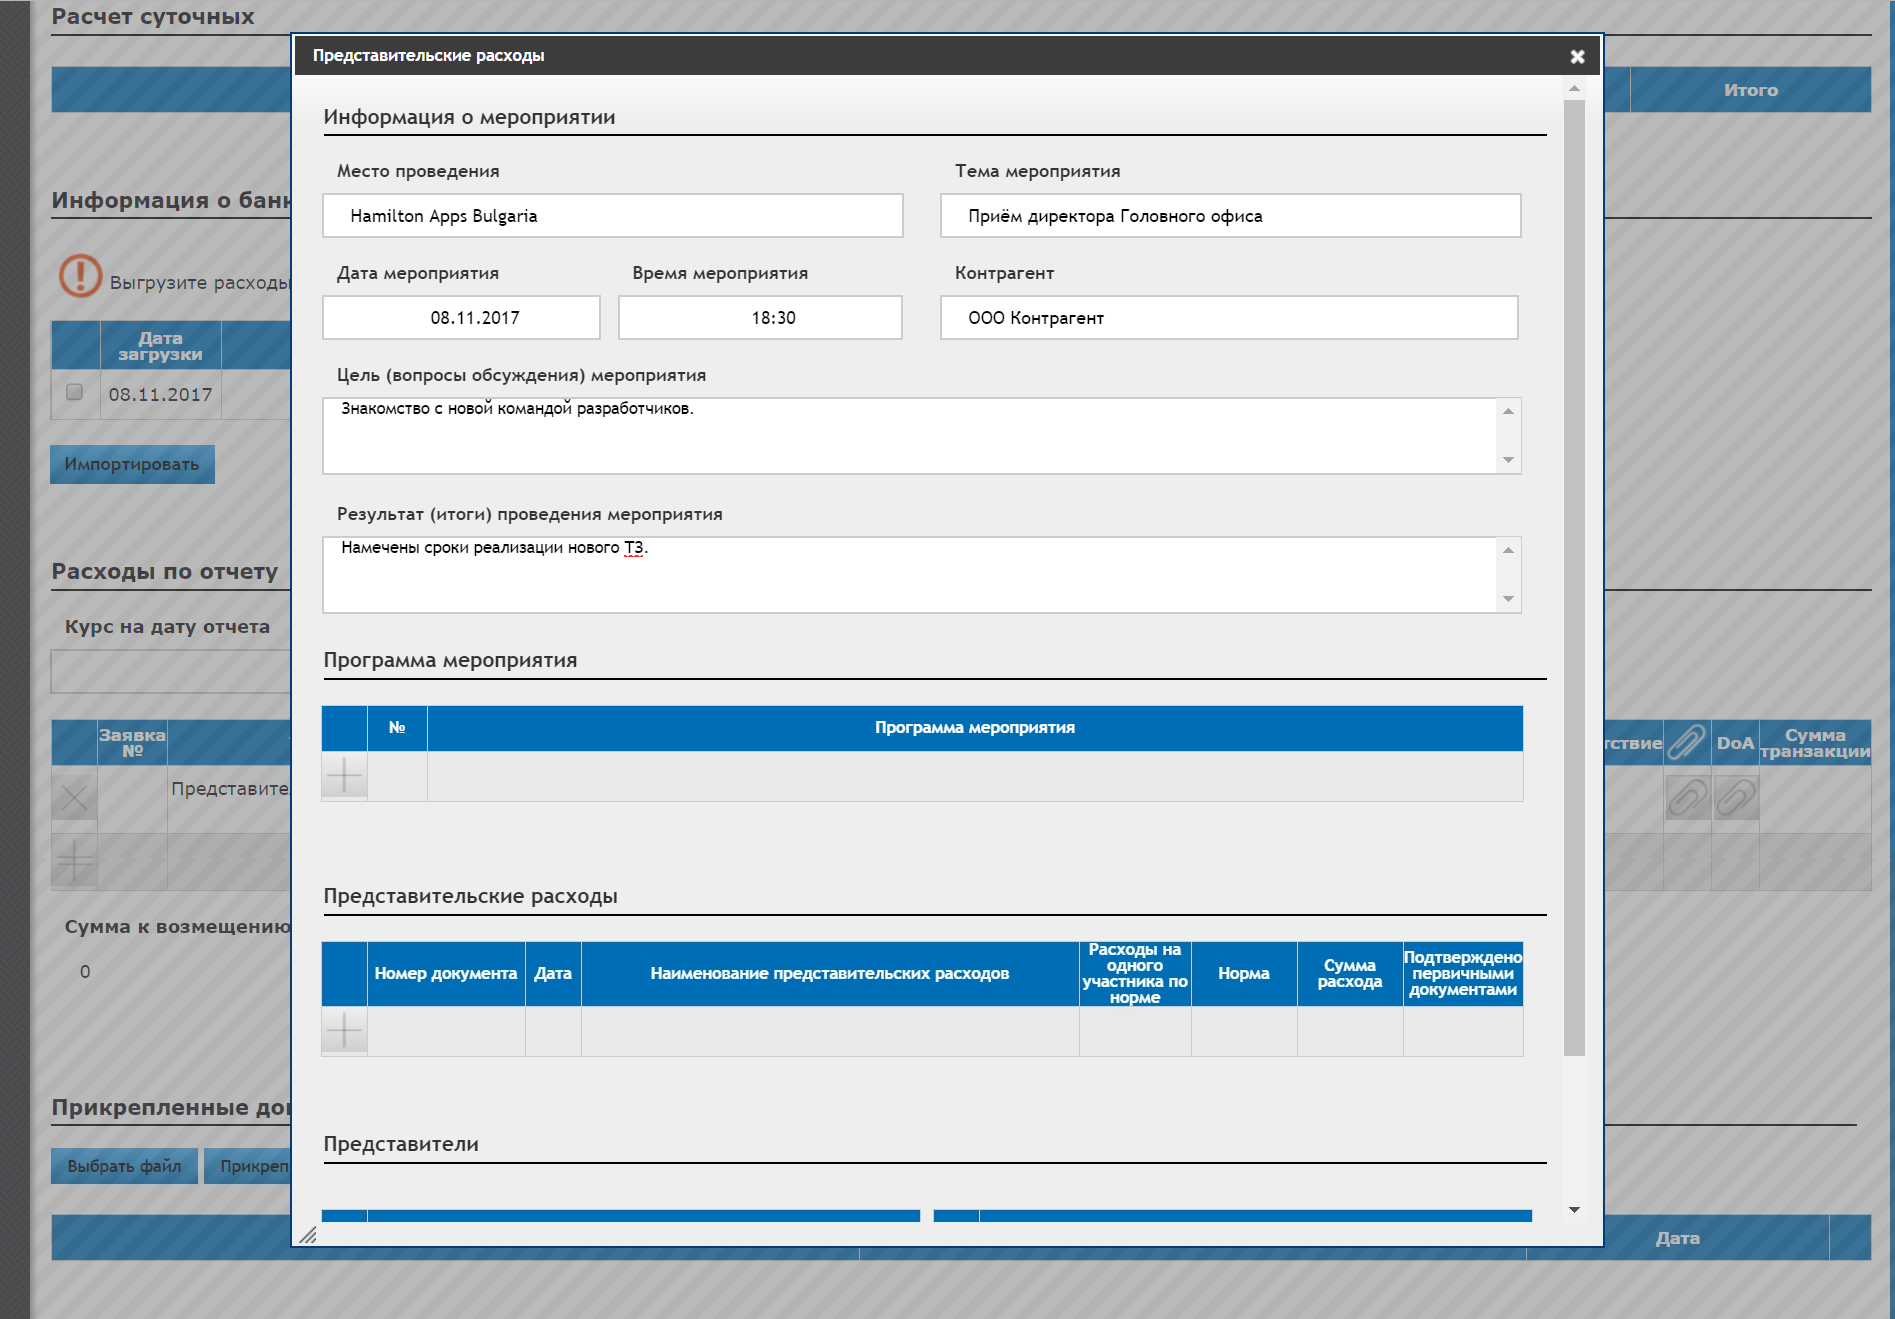1895x1319 pixels.
Task: Click plus icon in report expenses table
Action: coord(74,861)
